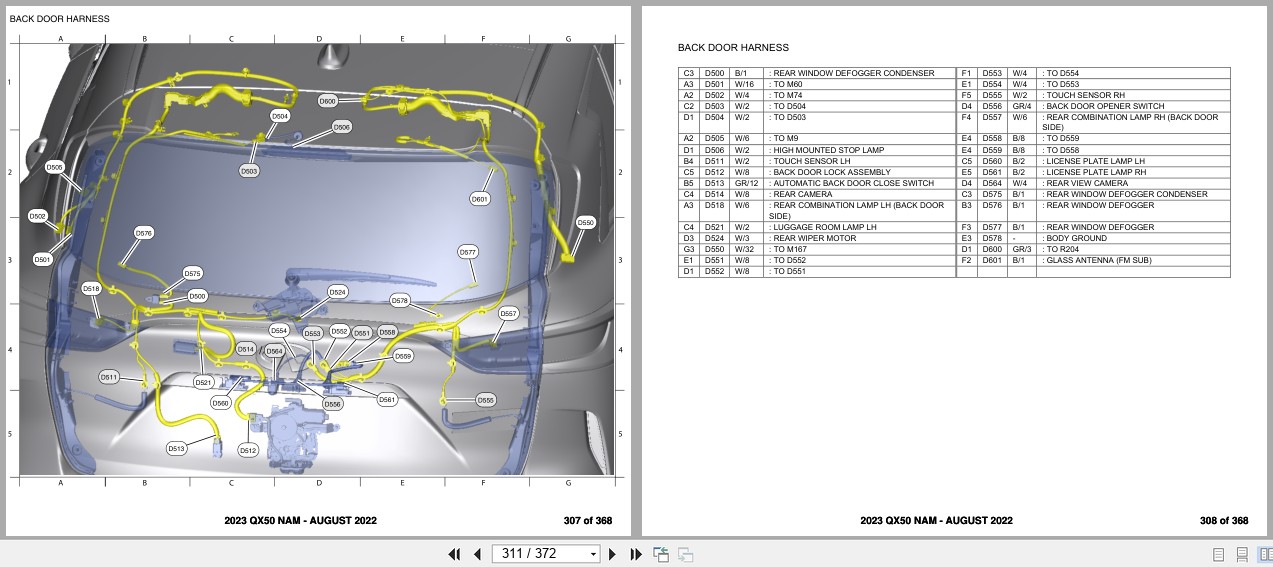This screenshot has width=1273, height=567.
Task: Switch to single page view
Action: point(1219,554)
